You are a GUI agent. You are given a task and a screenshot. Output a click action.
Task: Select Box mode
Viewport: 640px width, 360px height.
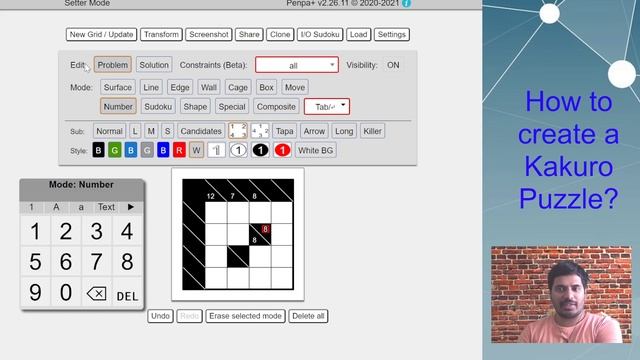tap(266, 87)
